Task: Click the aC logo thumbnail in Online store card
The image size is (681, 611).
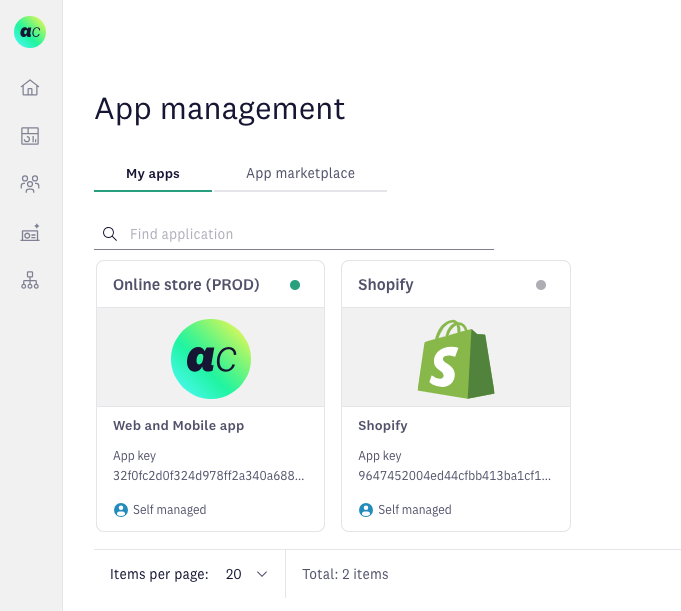Action: tap(211, 359)
